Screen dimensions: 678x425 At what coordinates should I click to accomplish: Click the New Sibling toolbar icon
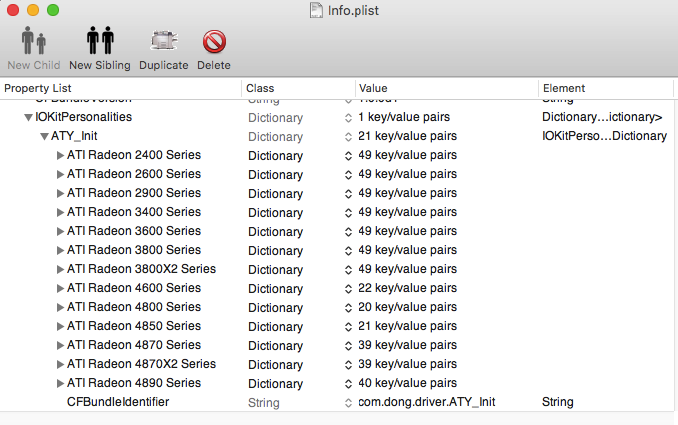[100, 40]
